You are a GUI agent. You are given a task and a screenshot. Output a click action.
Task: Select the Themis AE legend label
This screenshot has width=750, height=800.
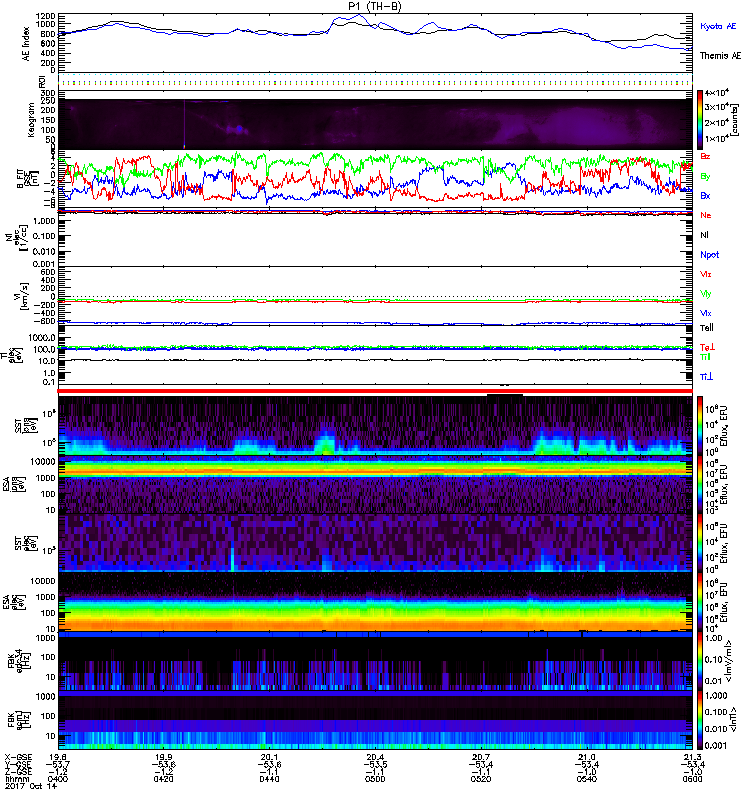click(720, 56)
